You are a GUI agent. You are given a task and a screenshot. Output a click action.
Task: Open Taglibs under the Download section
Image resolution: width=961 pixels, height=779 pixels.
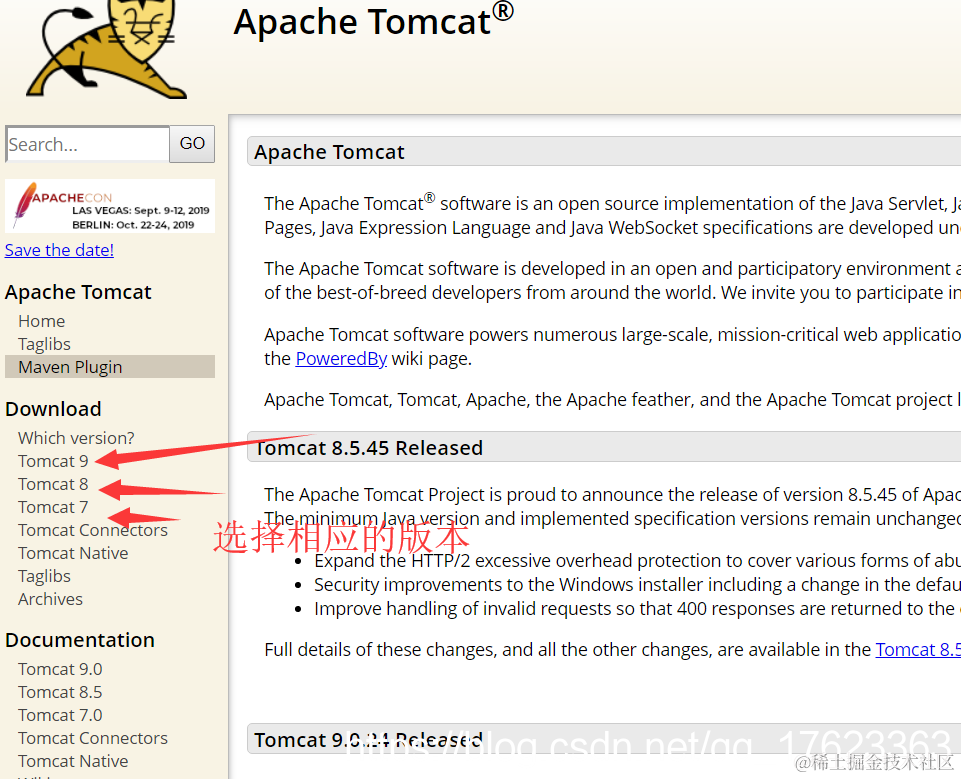pos(44,576)
